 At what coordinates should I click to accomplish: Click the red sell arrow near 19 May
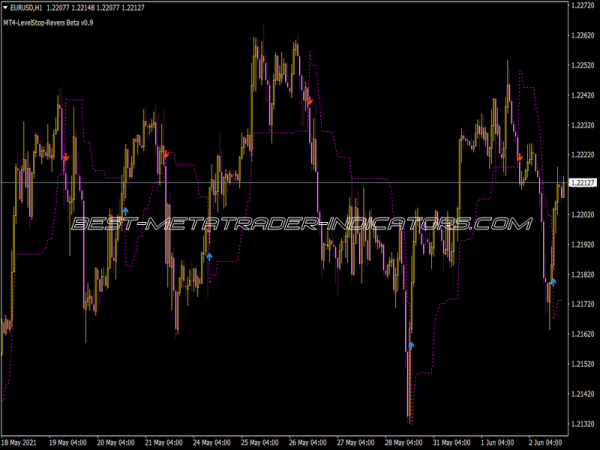[x=66, y=157]
